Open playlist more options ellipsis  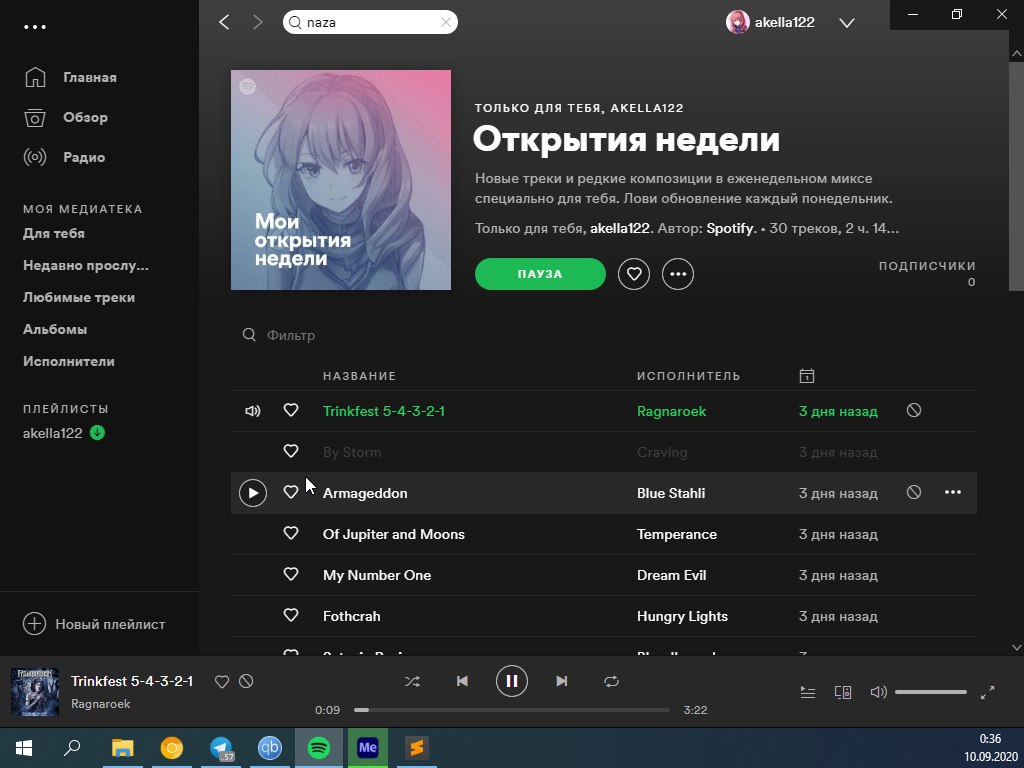(678, 274)
